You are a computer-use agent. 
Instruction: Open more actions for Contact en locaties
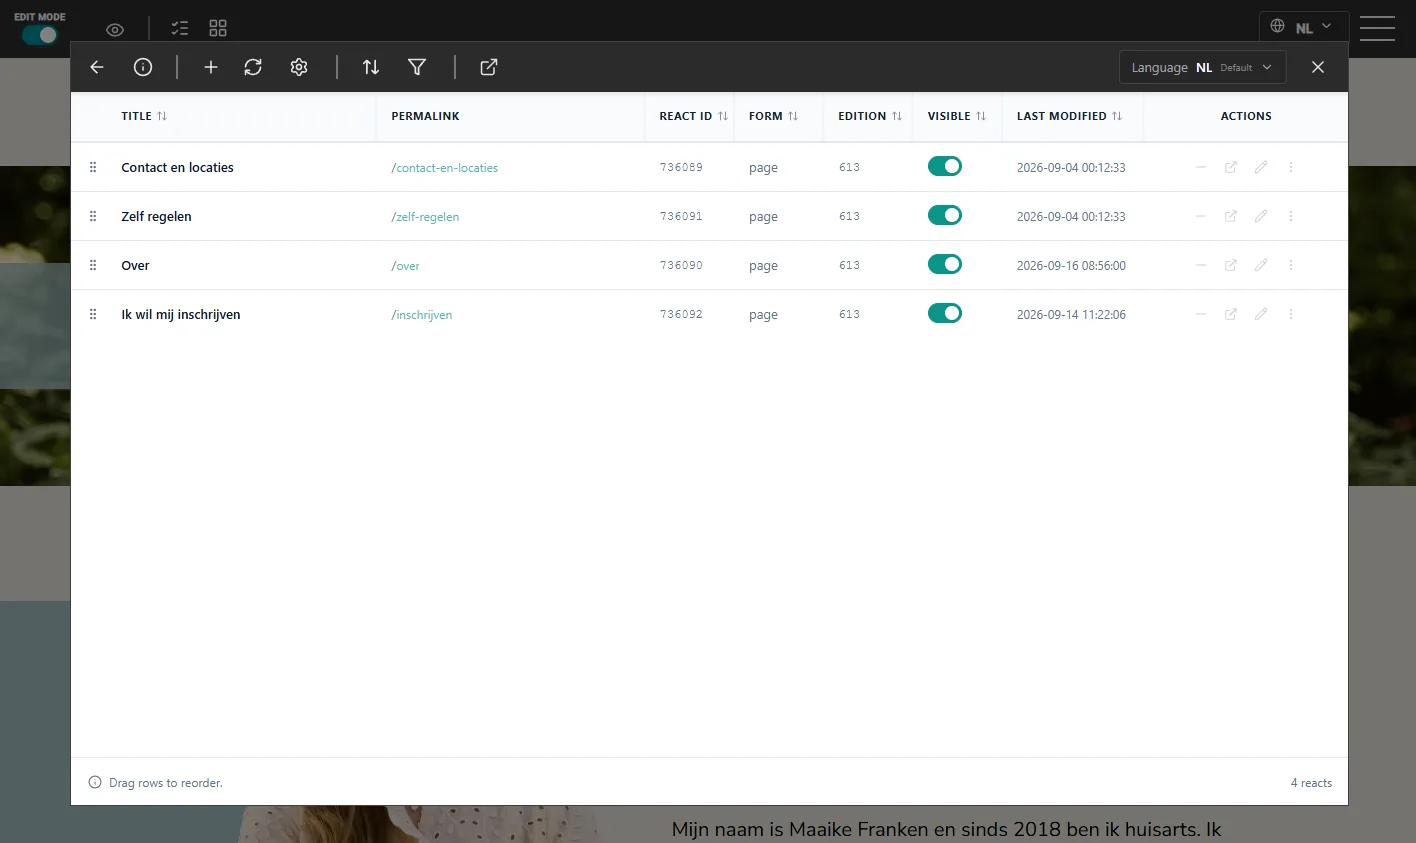[x=1291, y=167]
